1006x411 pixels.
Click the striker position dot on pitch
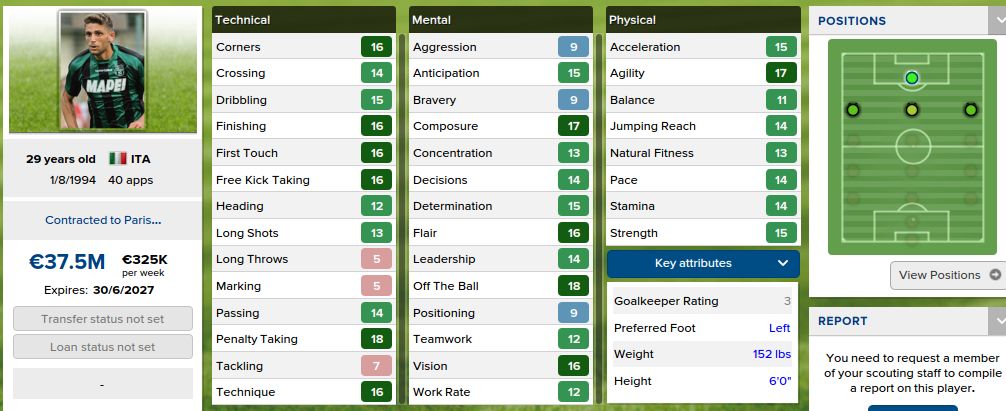tap(911, 78)
